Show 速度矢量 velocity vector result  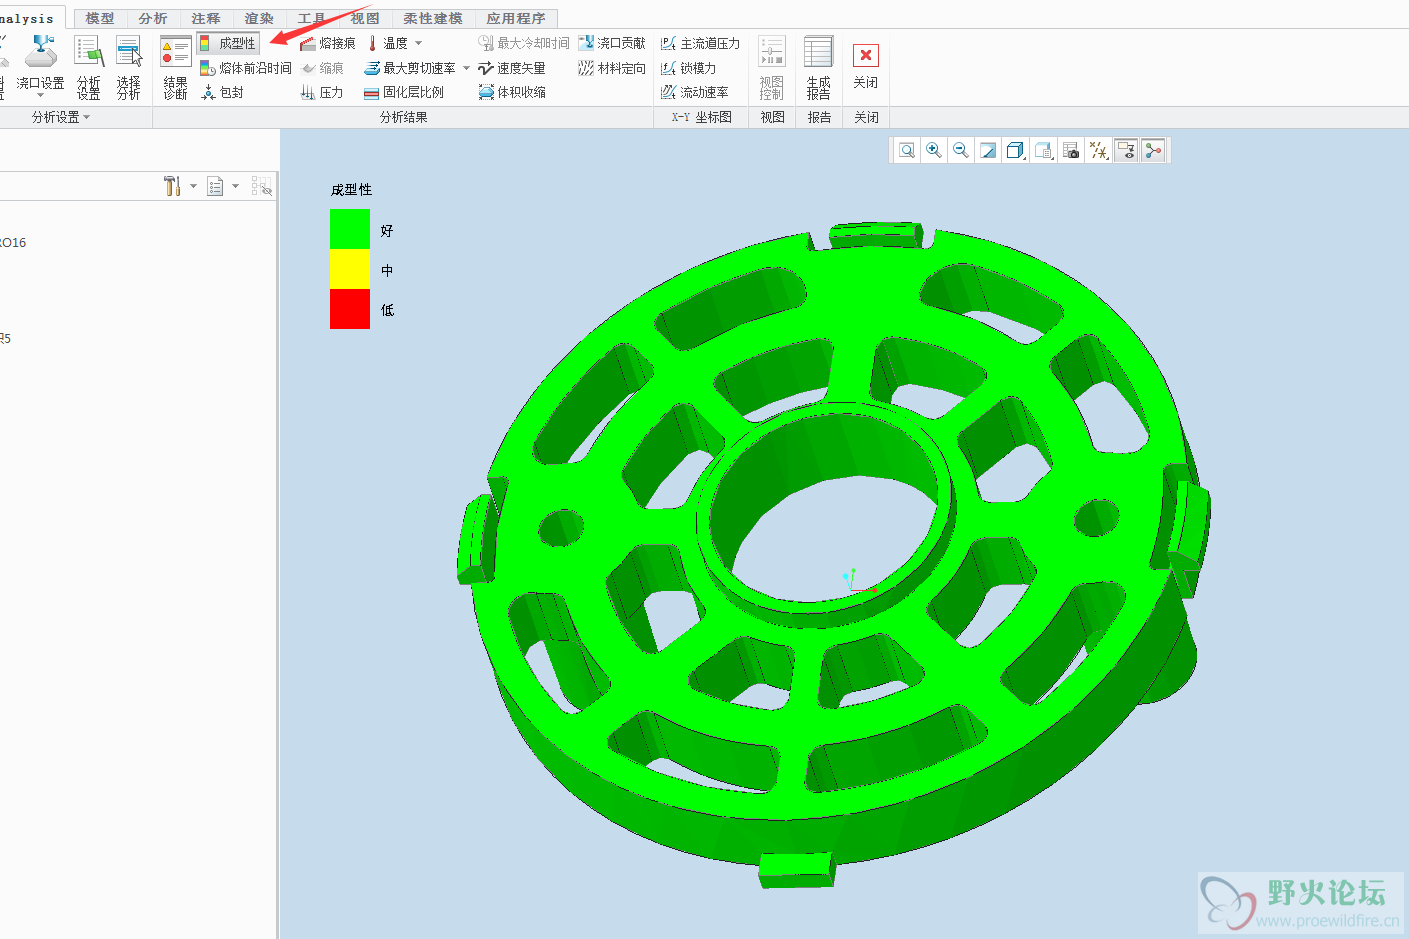point(511,68)
